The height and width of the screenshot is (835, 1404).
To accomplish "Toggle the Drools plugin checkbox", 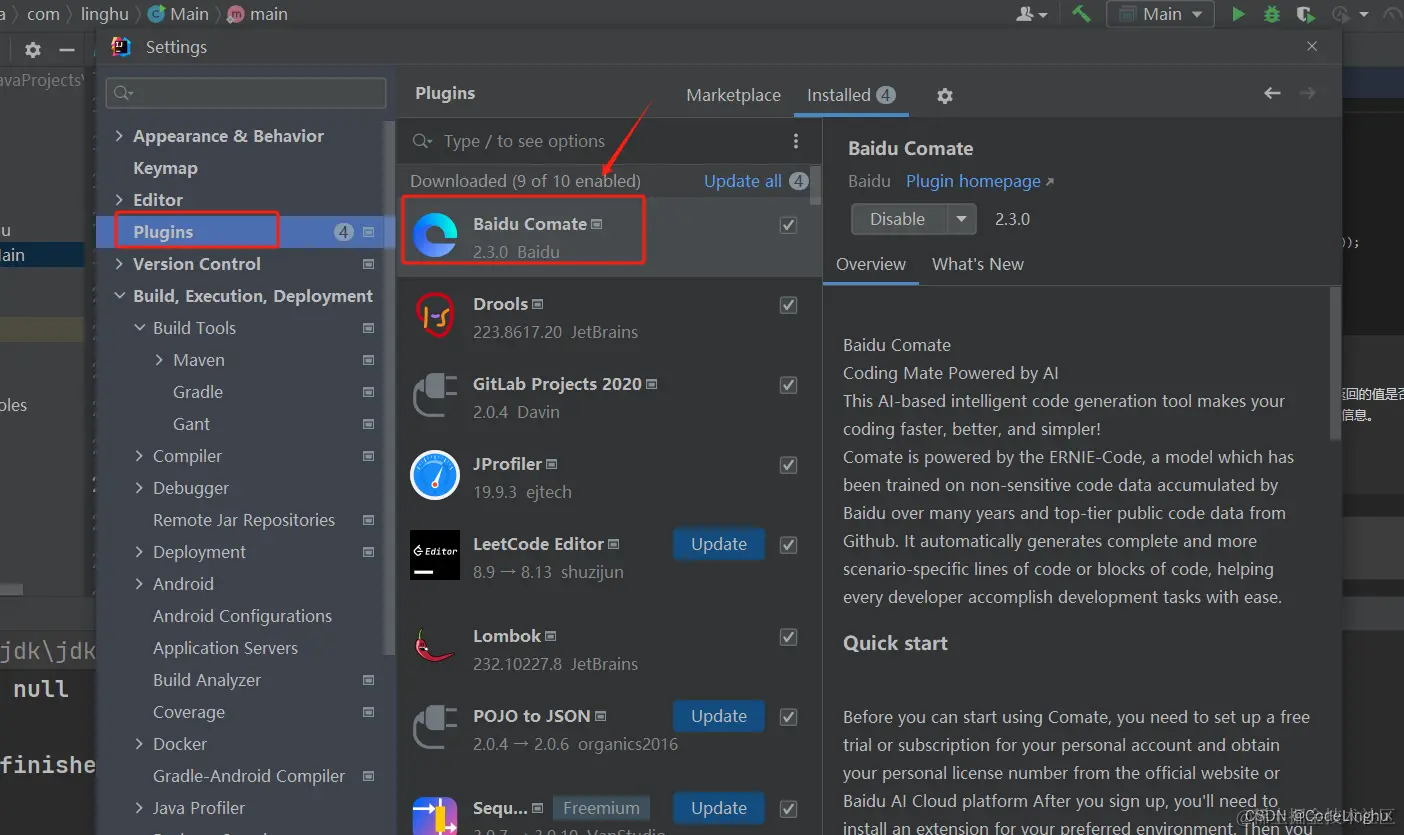I will pos(789,305).
